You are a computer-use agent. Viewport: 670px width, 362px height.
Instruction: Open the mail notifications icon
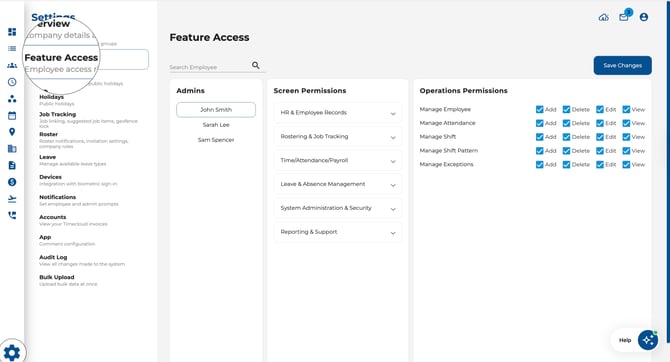[624, 17]
